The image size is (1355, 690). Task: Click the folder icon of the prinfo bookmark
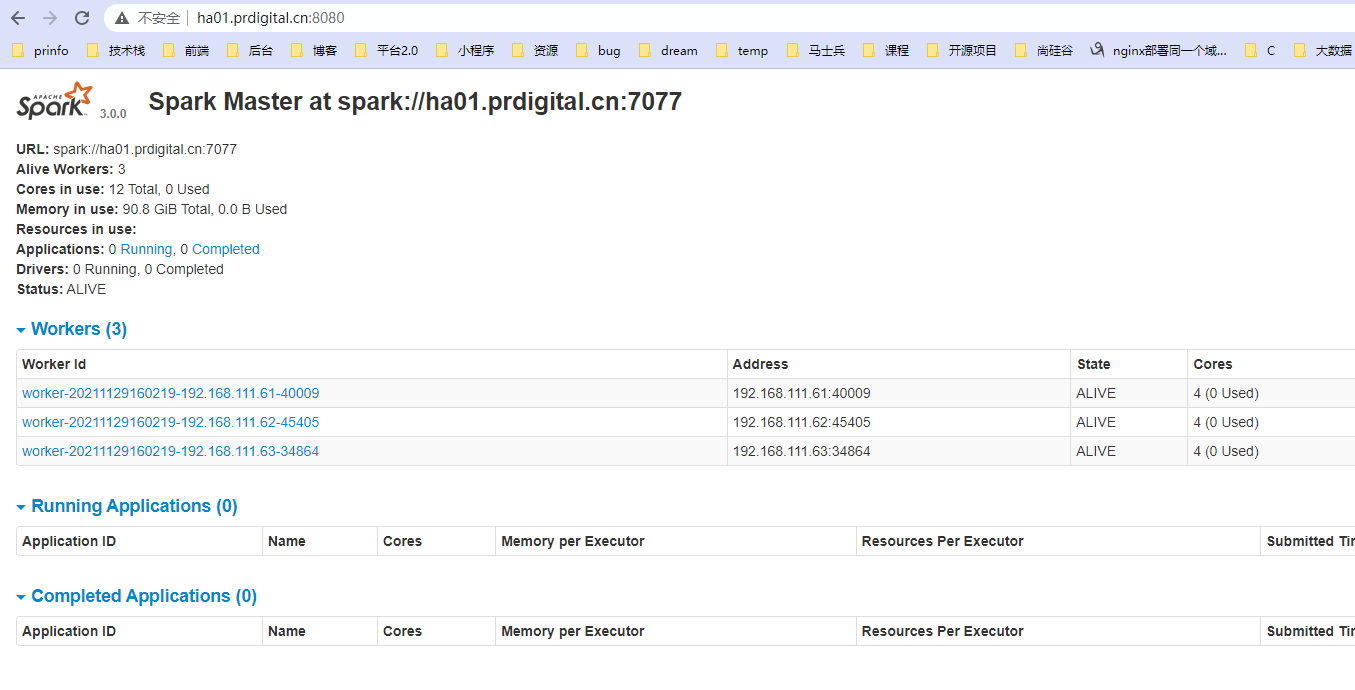pos(17,50)
